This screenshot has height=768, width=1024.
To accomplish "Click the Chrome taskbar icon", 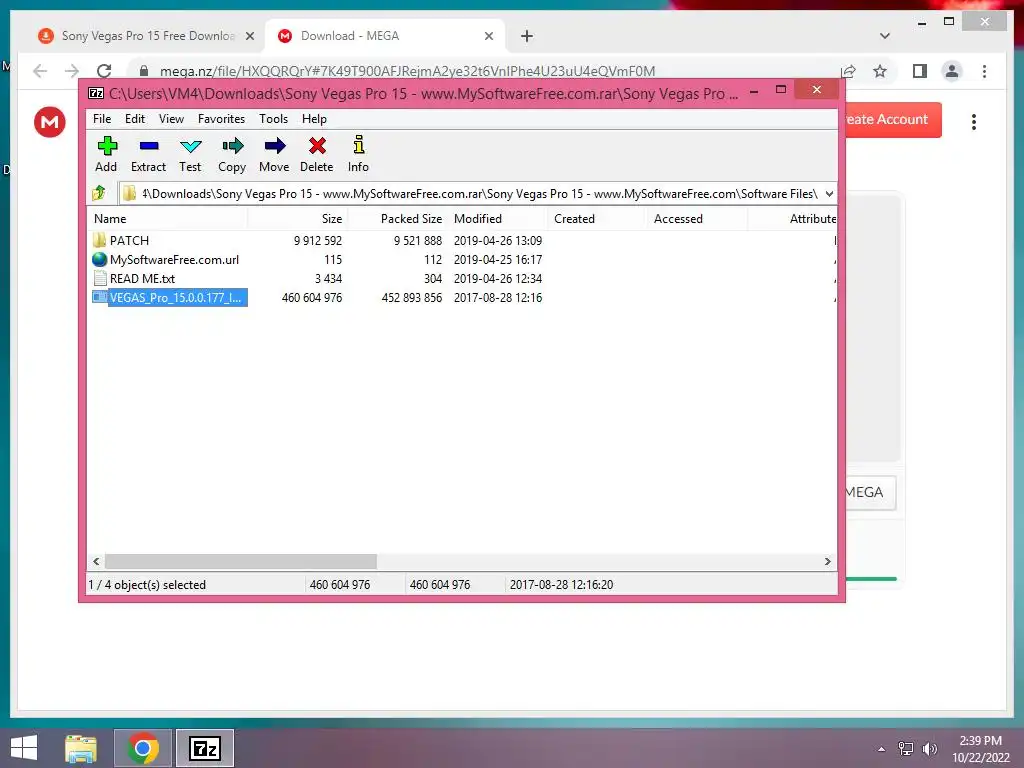I will tap(143, 748).
